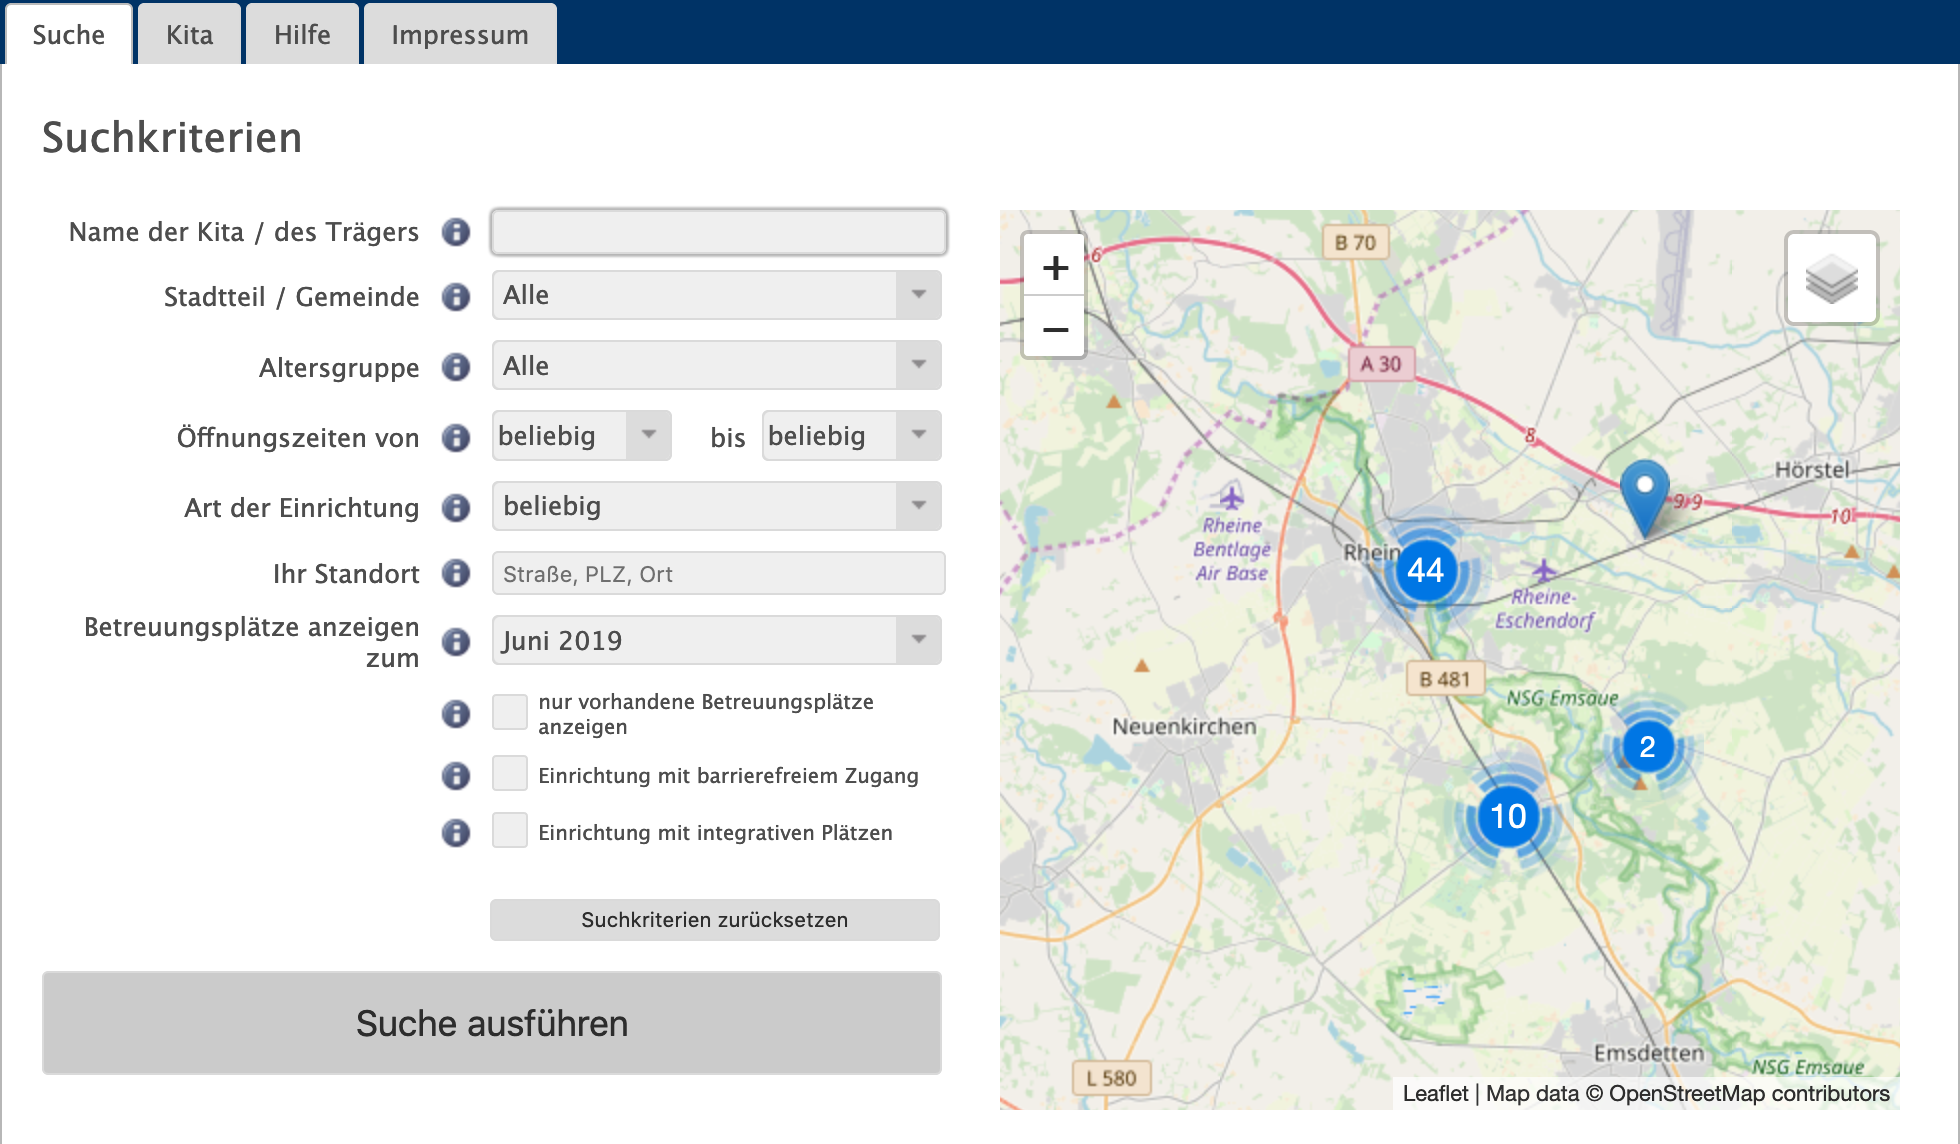Open the Impressum tab
This screenshot has height=1144, width=1960.
(459, 35)
